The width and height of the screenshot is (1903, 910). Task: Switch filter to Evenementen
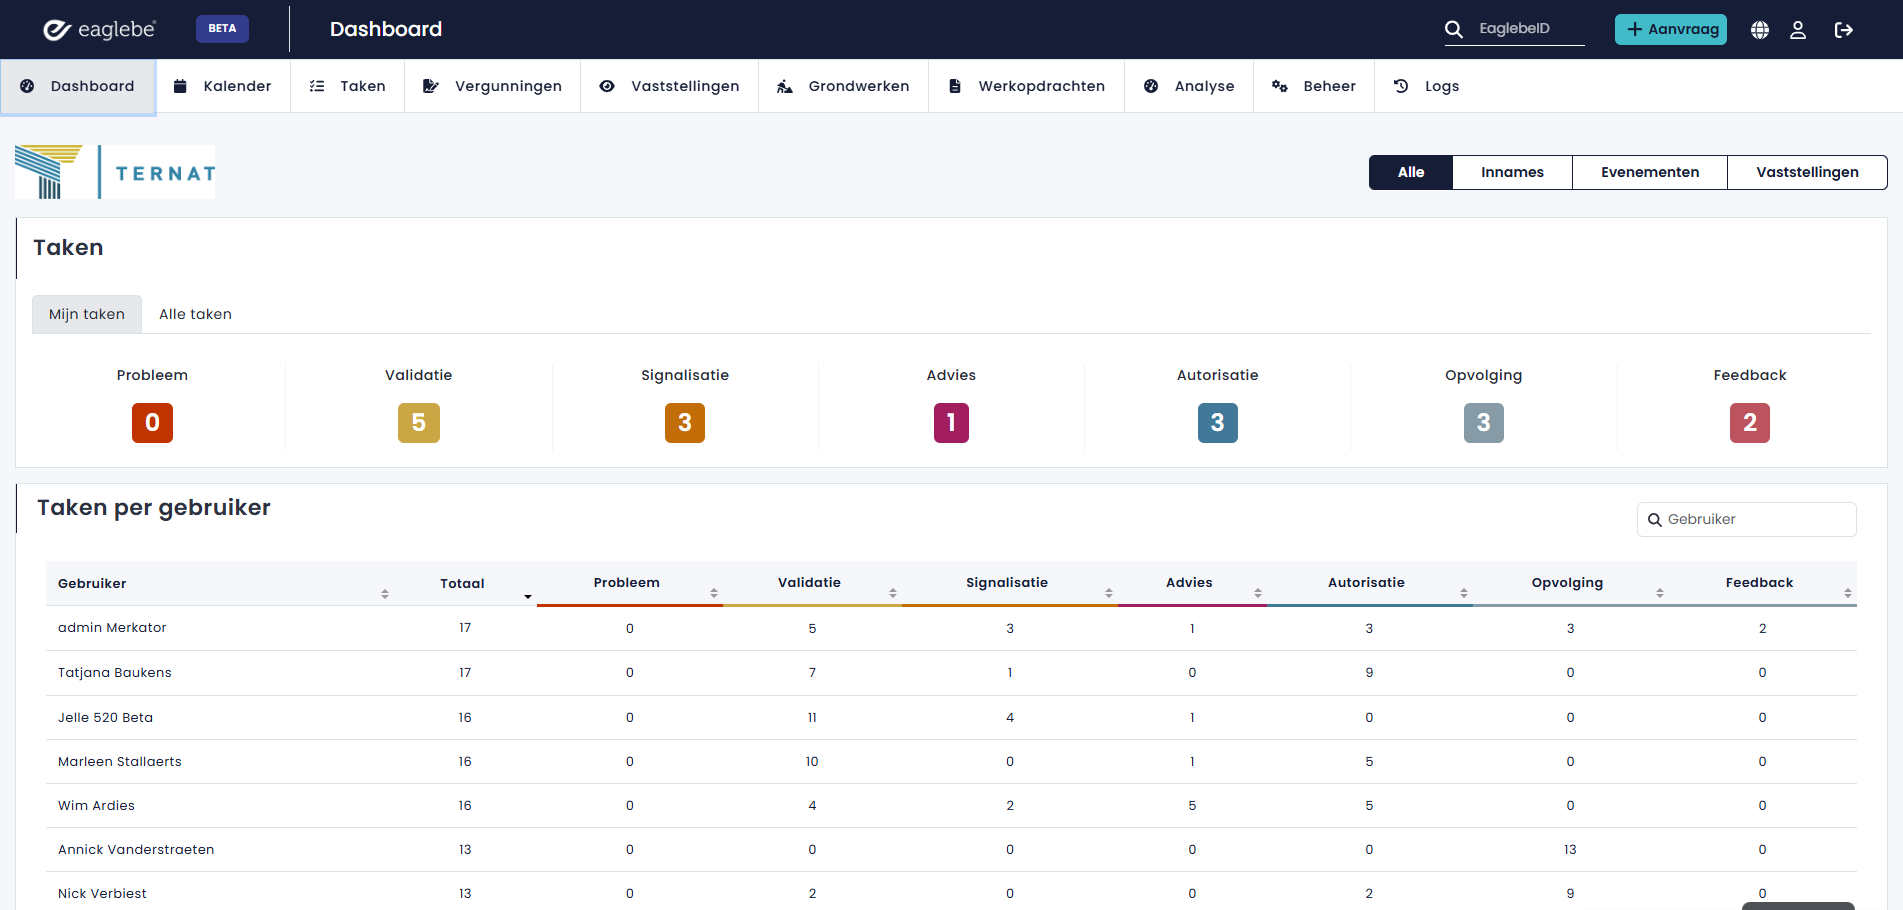pyautogui.click(x=1650, y=172)
